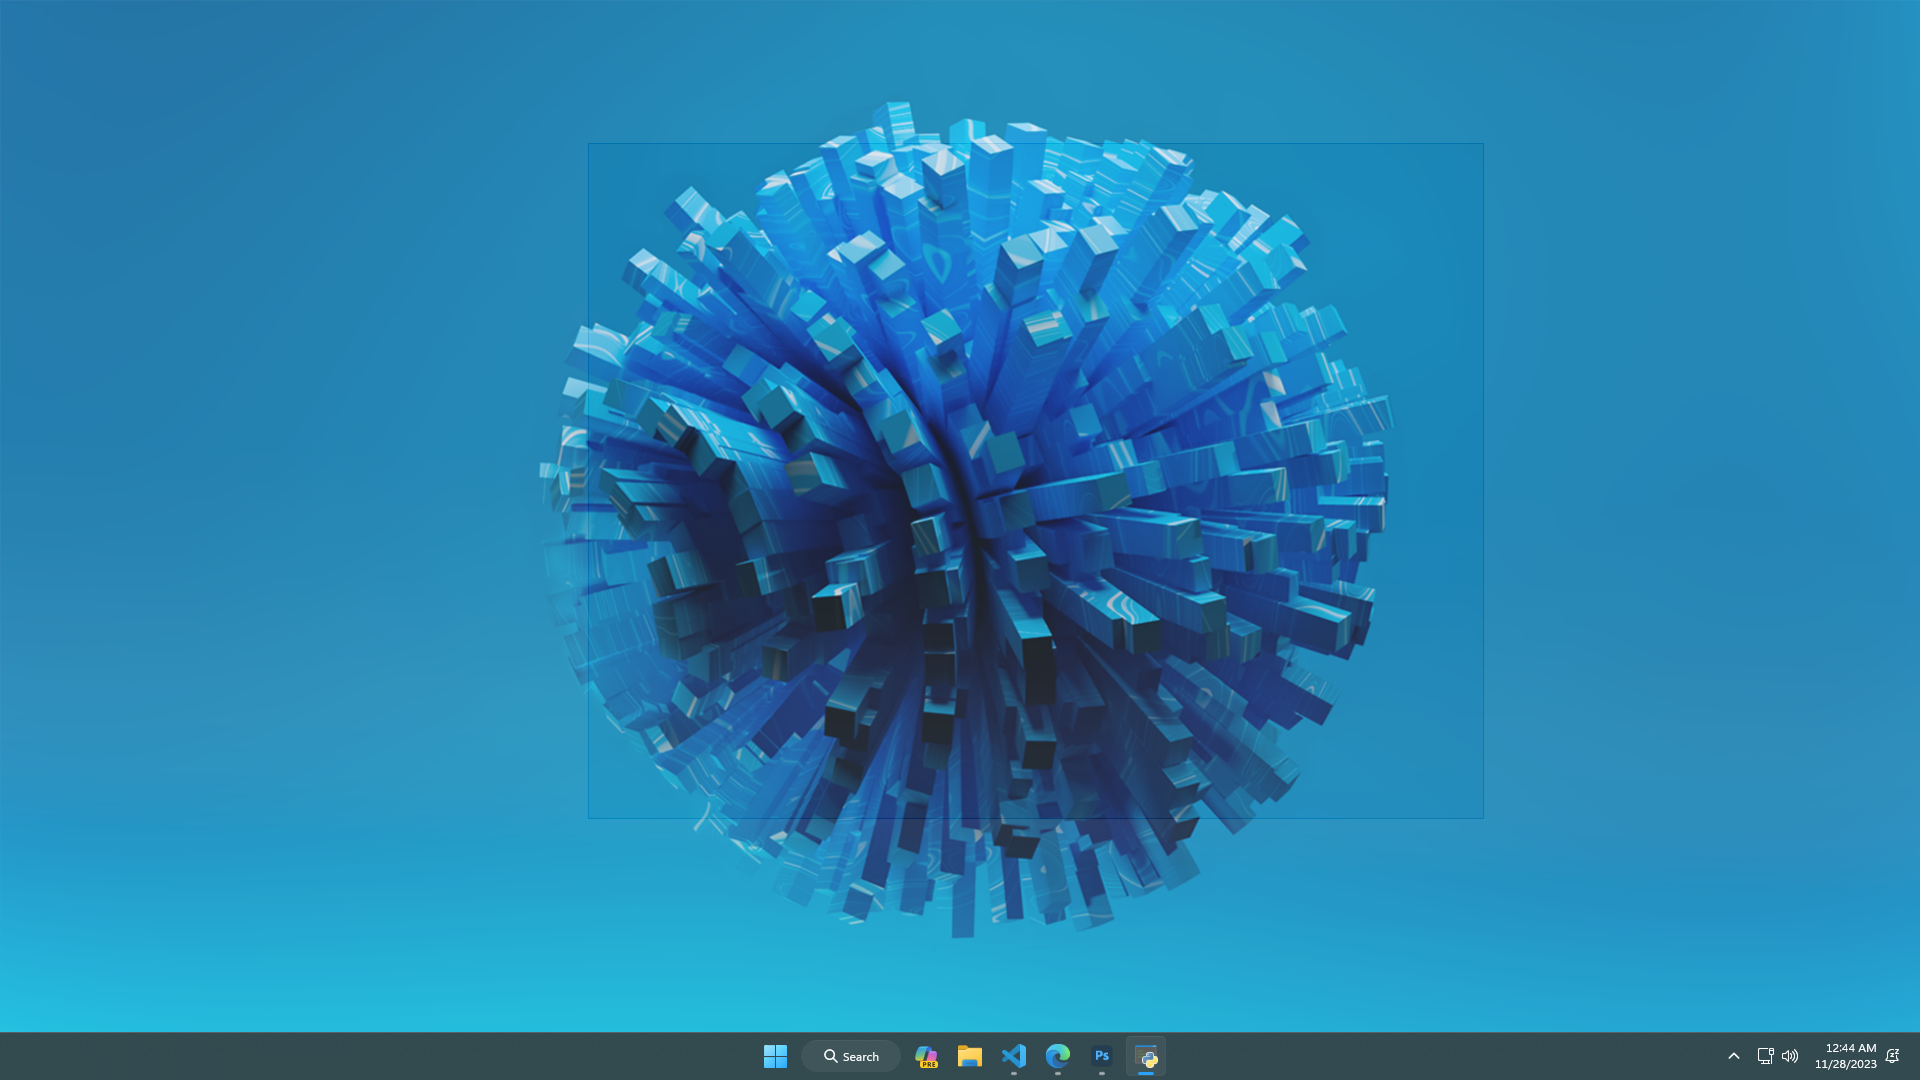
Task: Open the Windows Start menu
Action: (x=775, y=1056)
